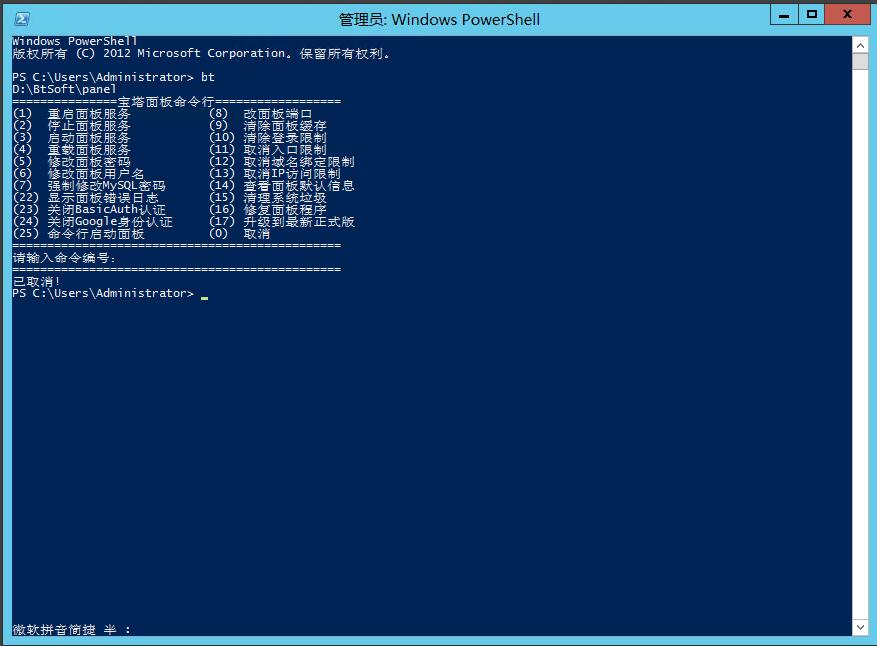Viewport: 877px width, 646px height.
Task: Click option (2) 停止面板服务
Action: [x=72, y=125]
